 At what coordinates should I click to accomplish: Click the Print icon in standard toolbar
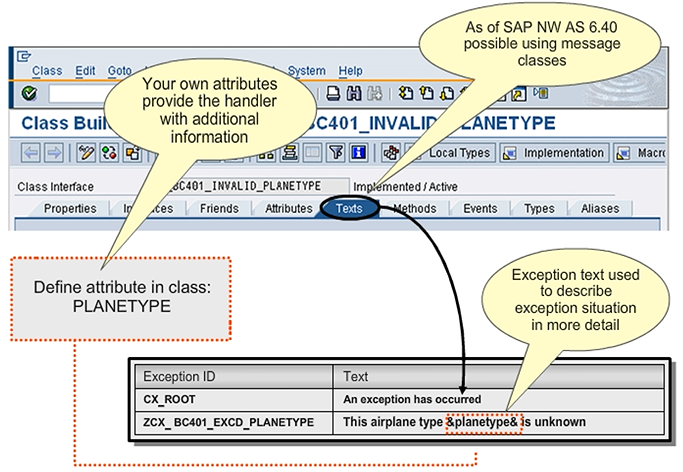pyautogui.click(x=333, y=93)
